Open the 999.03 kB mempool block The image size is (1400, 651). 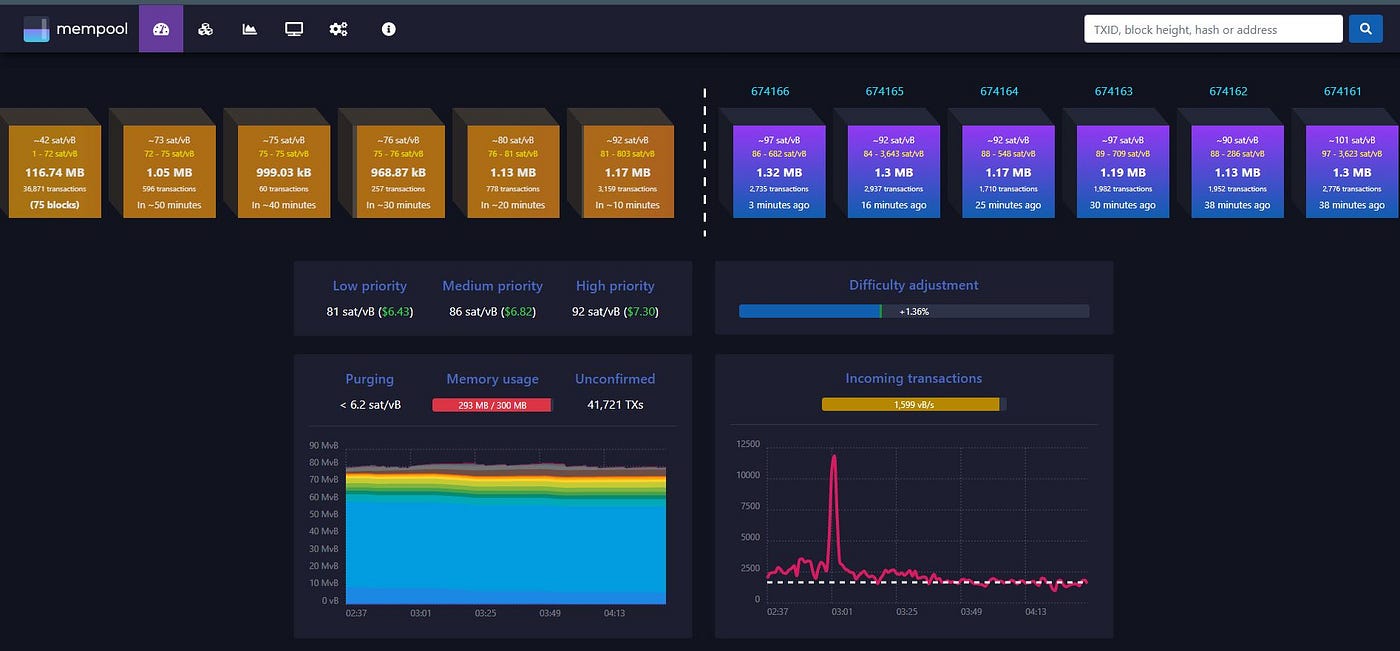[284, 171]
